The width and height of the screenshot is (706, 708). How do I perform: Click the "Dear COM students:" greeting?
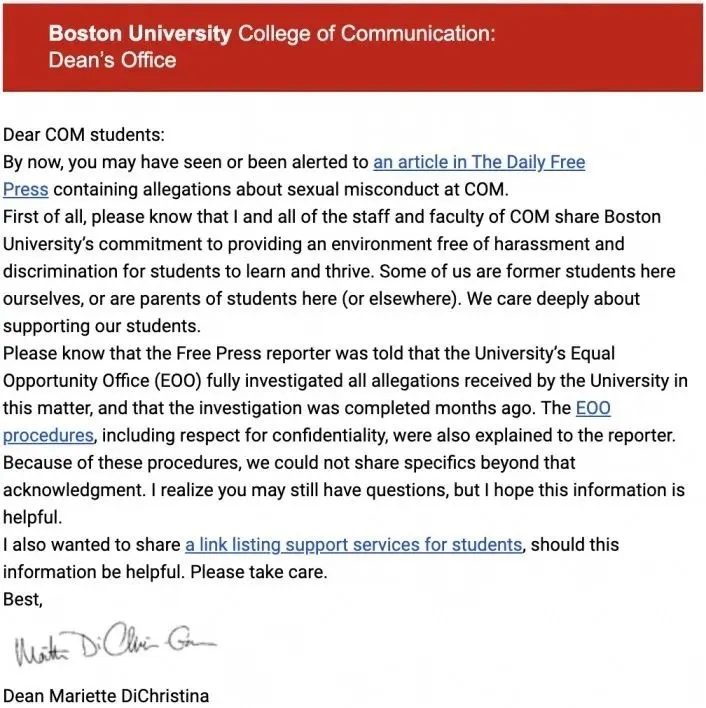83,135
